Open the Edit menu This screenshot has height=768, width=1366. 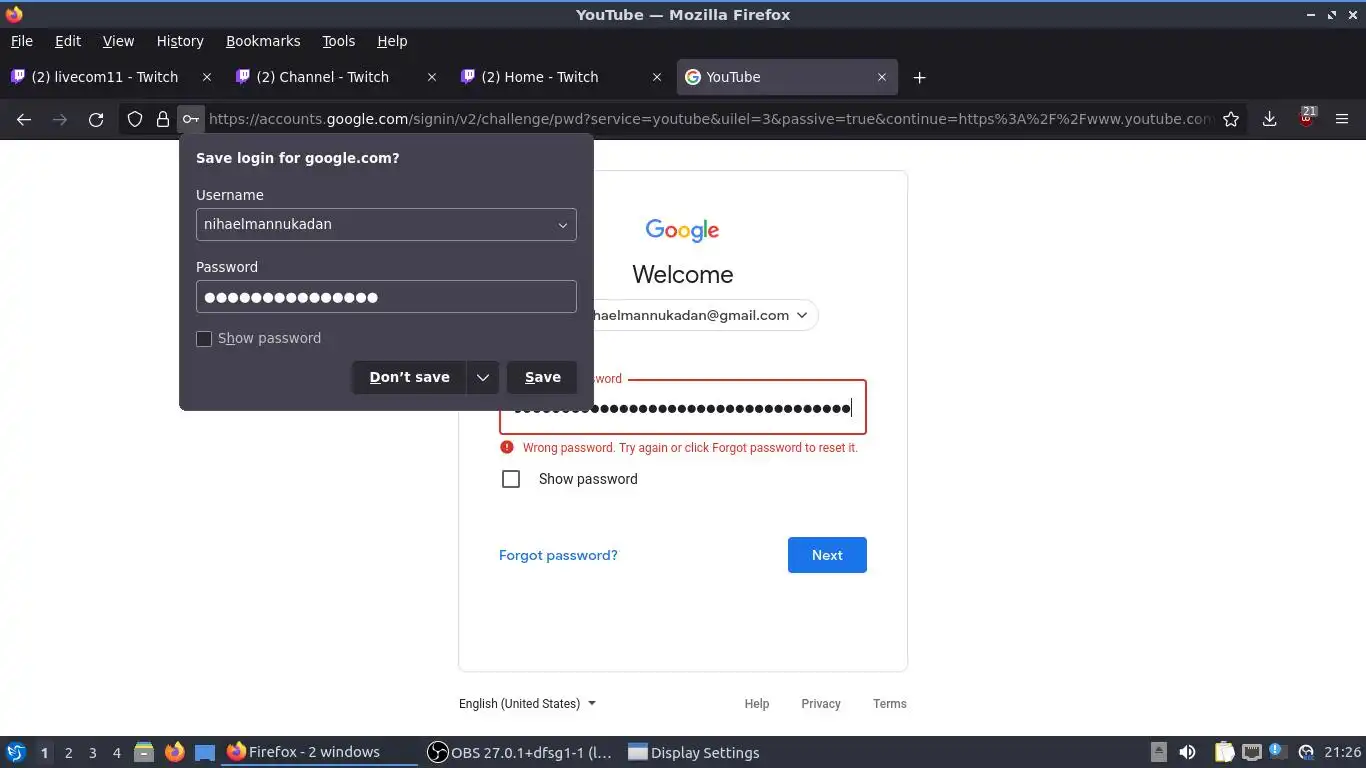point(68,41)
